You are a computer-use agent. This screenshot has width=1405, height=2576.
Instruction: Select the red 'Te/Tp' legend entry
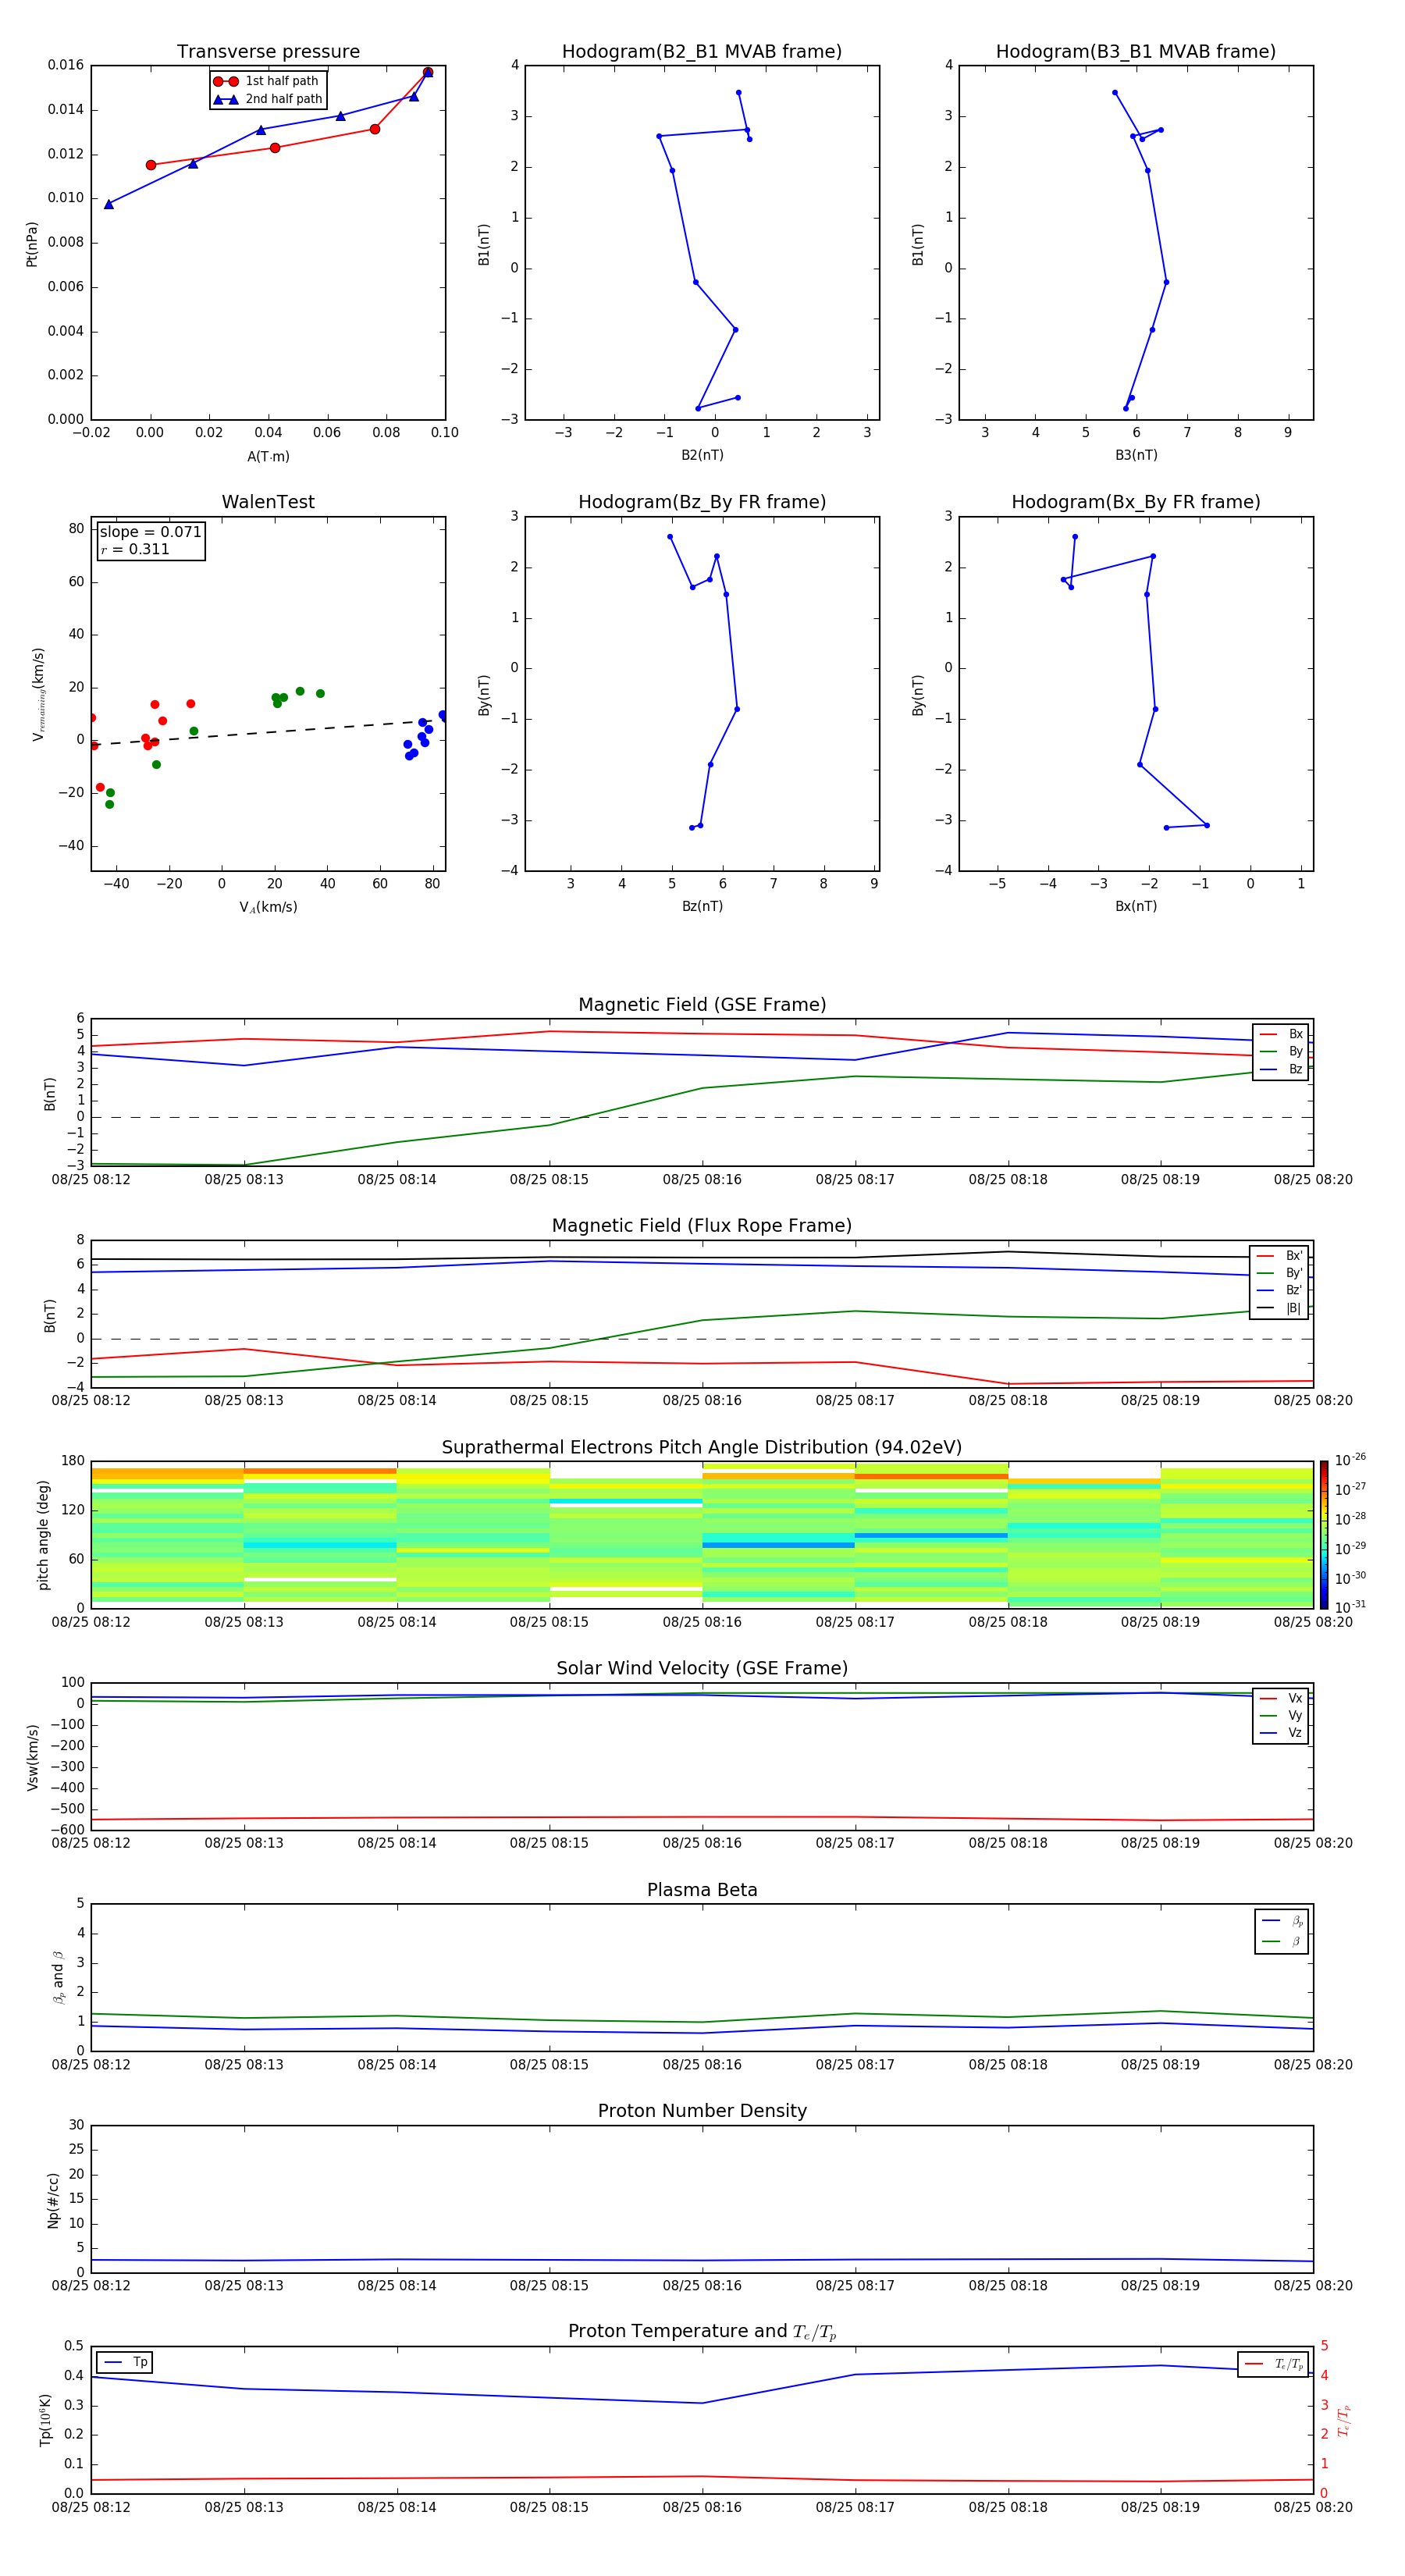[x=1274, y=2364]
